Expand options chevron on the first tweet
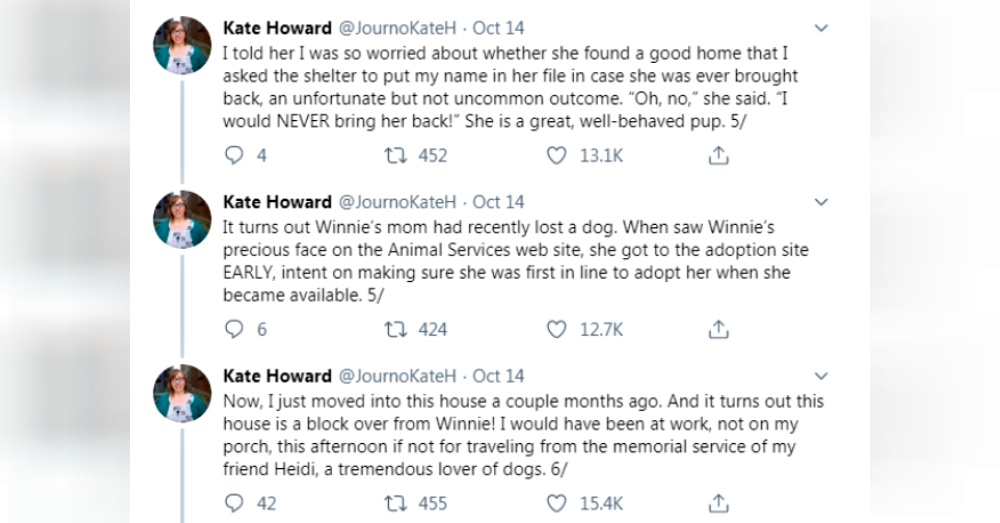 [x=821, y=28]
